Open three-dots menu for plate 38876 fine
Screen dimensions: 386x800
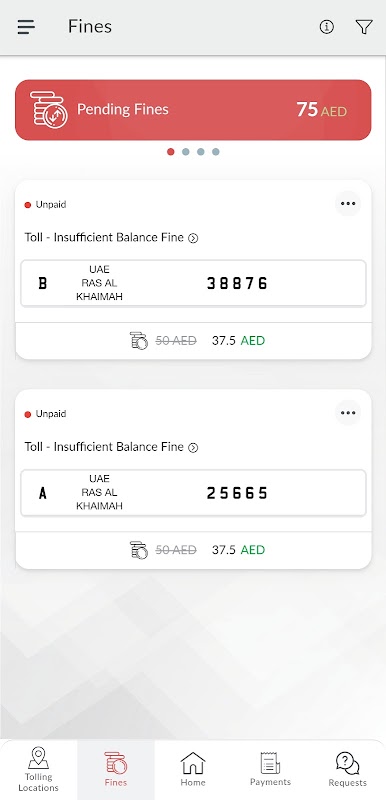(x=348, y=204)
